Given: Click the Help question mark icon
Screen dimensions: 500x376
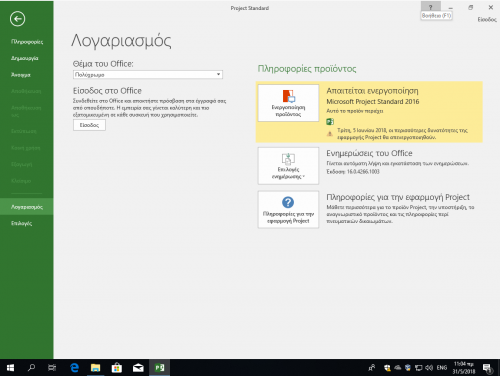Looking at the screenshot, I should coord(430,7).
